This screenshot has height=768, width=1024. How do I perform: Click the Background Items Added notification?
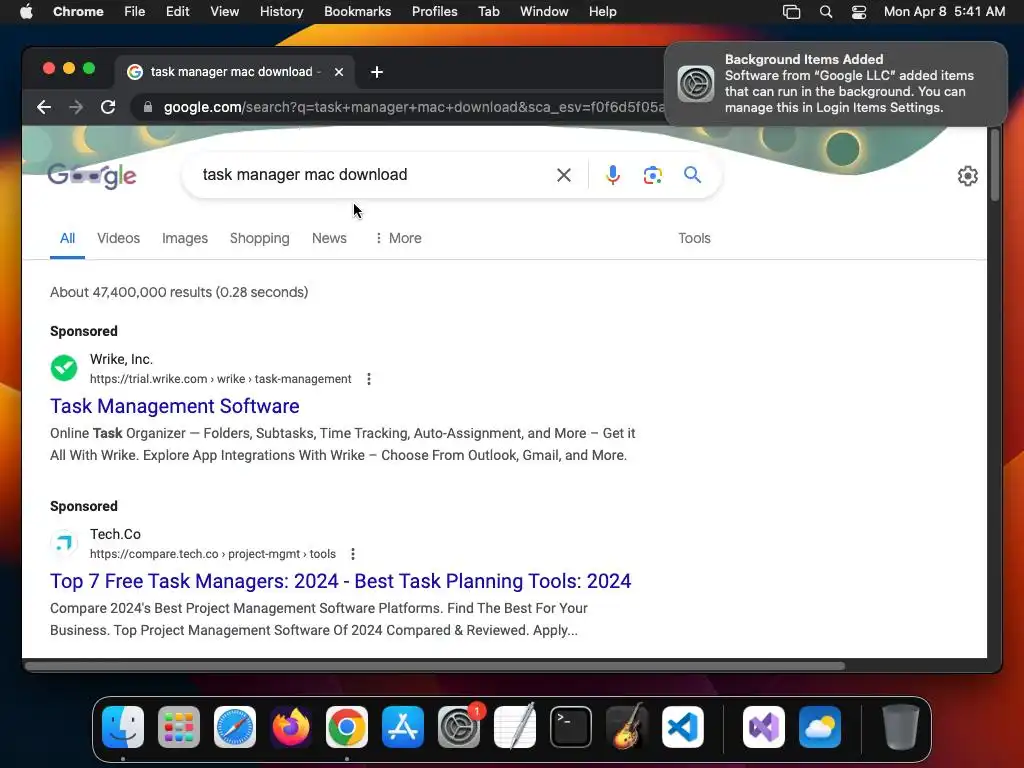(835, 84)
